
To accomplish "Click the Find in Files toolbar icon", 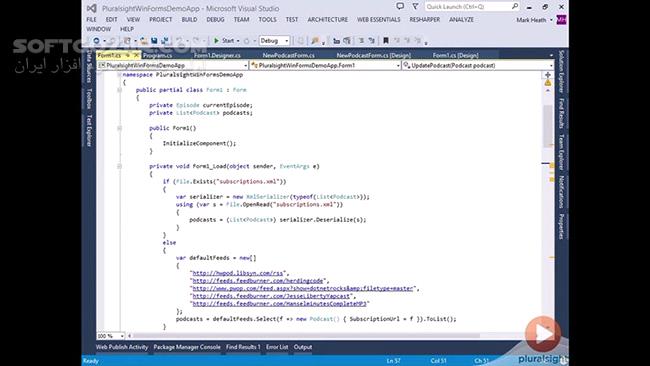I will [315, 41].
